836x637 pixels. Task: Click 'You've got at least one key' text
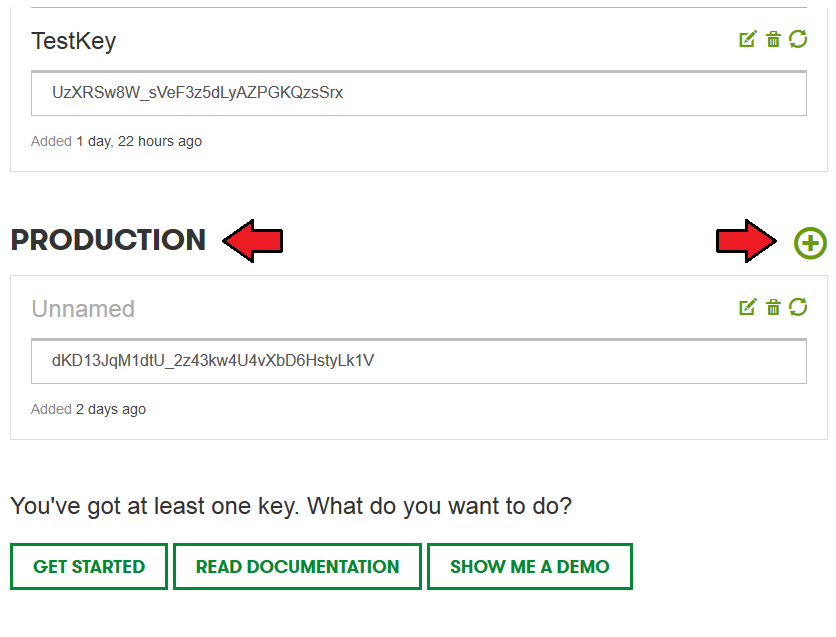point(291,506)
